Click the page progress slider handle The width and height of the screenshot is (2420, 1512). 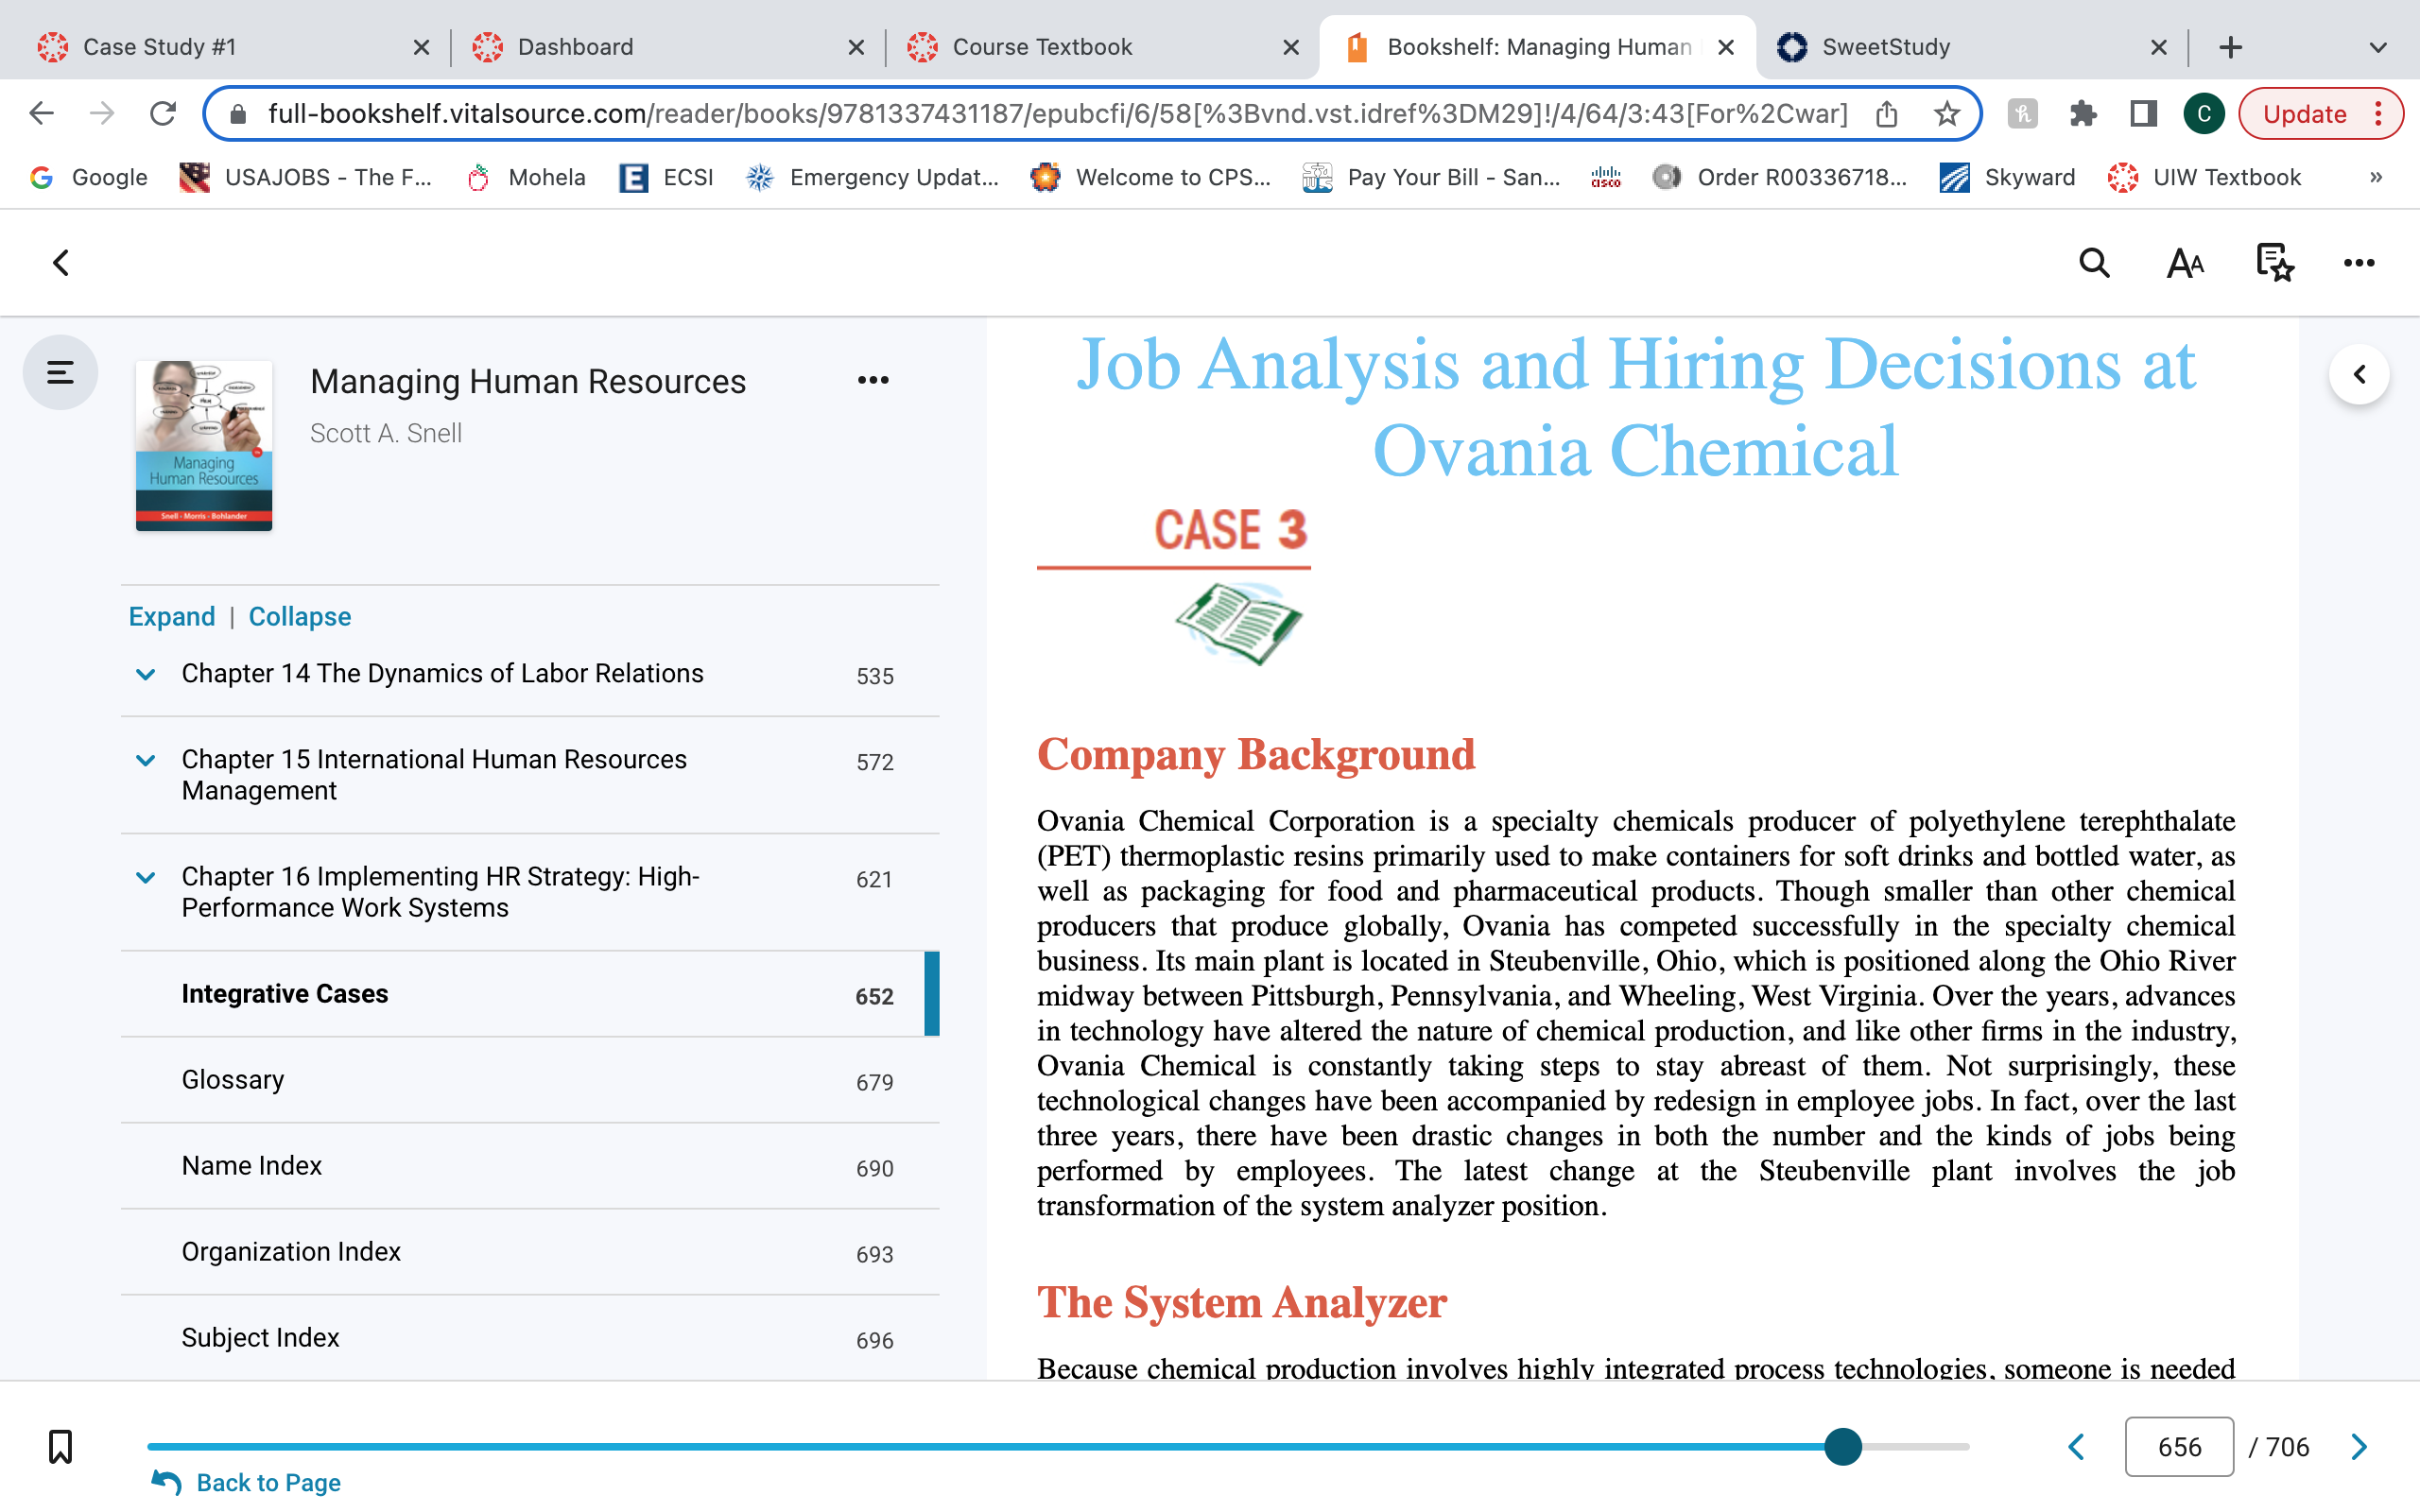1842,1446
